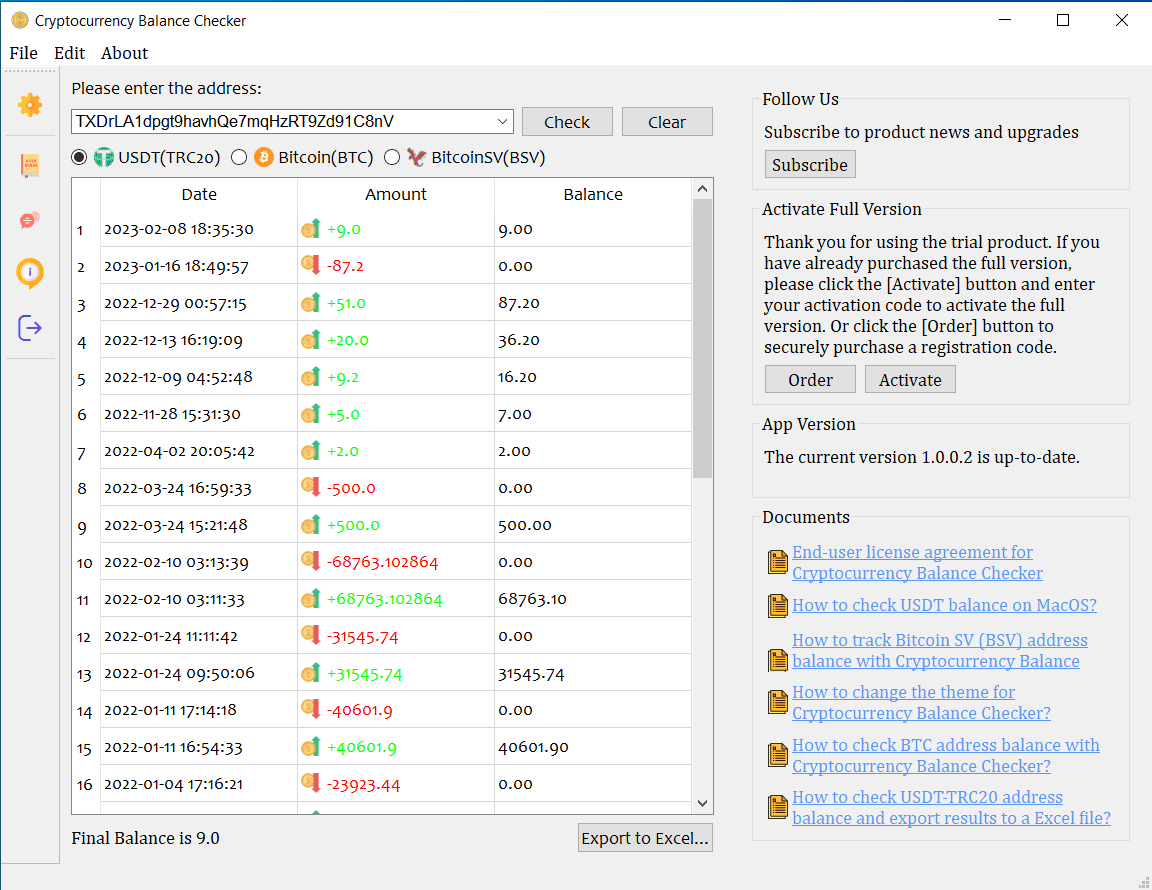This screenshot has width=1152, height=890.
Task: Open settings via the gear sidebar icon
Action: coord(30,104)
